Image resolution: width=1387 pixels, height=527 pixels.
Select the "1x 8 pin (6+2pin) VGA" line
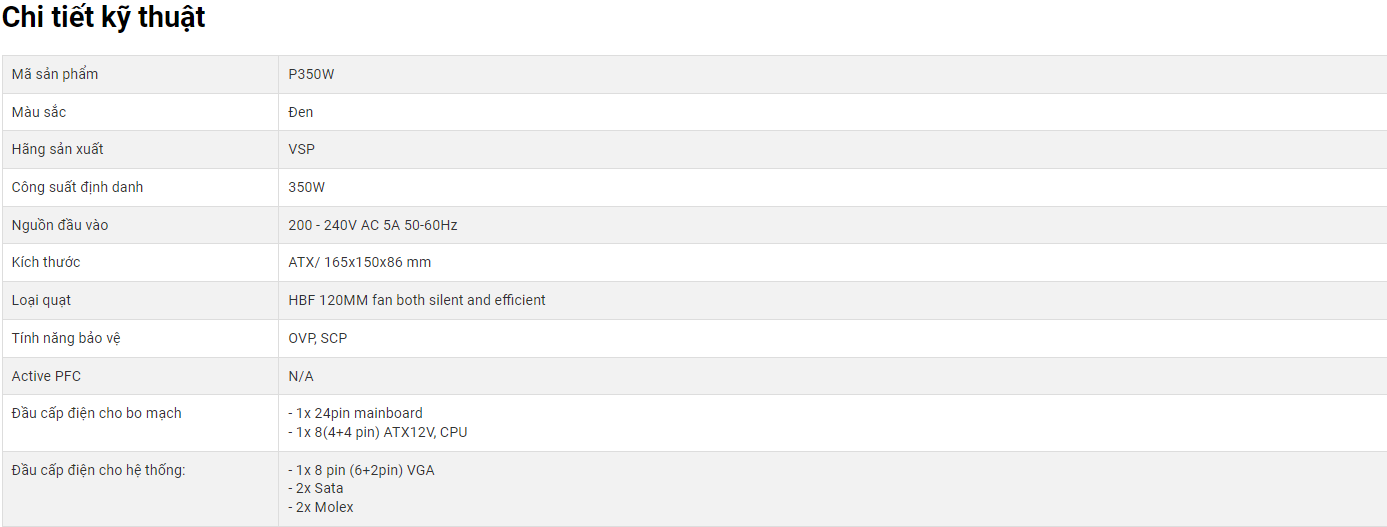[x=362, y=470]
